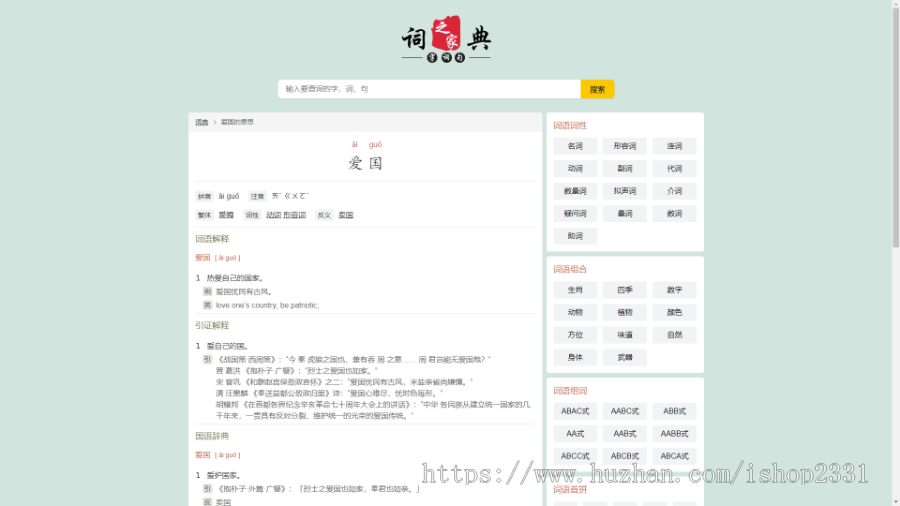Screen dimensions: 900x506
Task: Click the English definition 'love one's country'
Action: [x=267, y=305]
